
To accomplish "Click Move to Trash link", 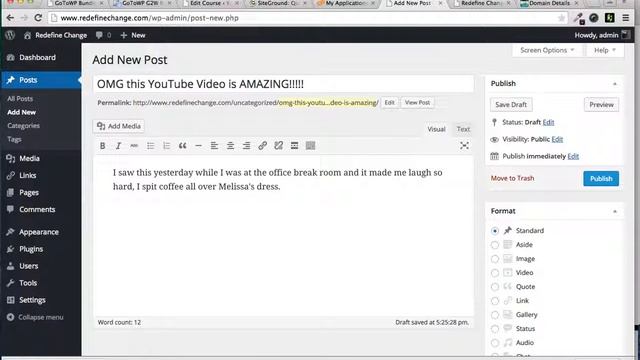I will tap(512, 178).
